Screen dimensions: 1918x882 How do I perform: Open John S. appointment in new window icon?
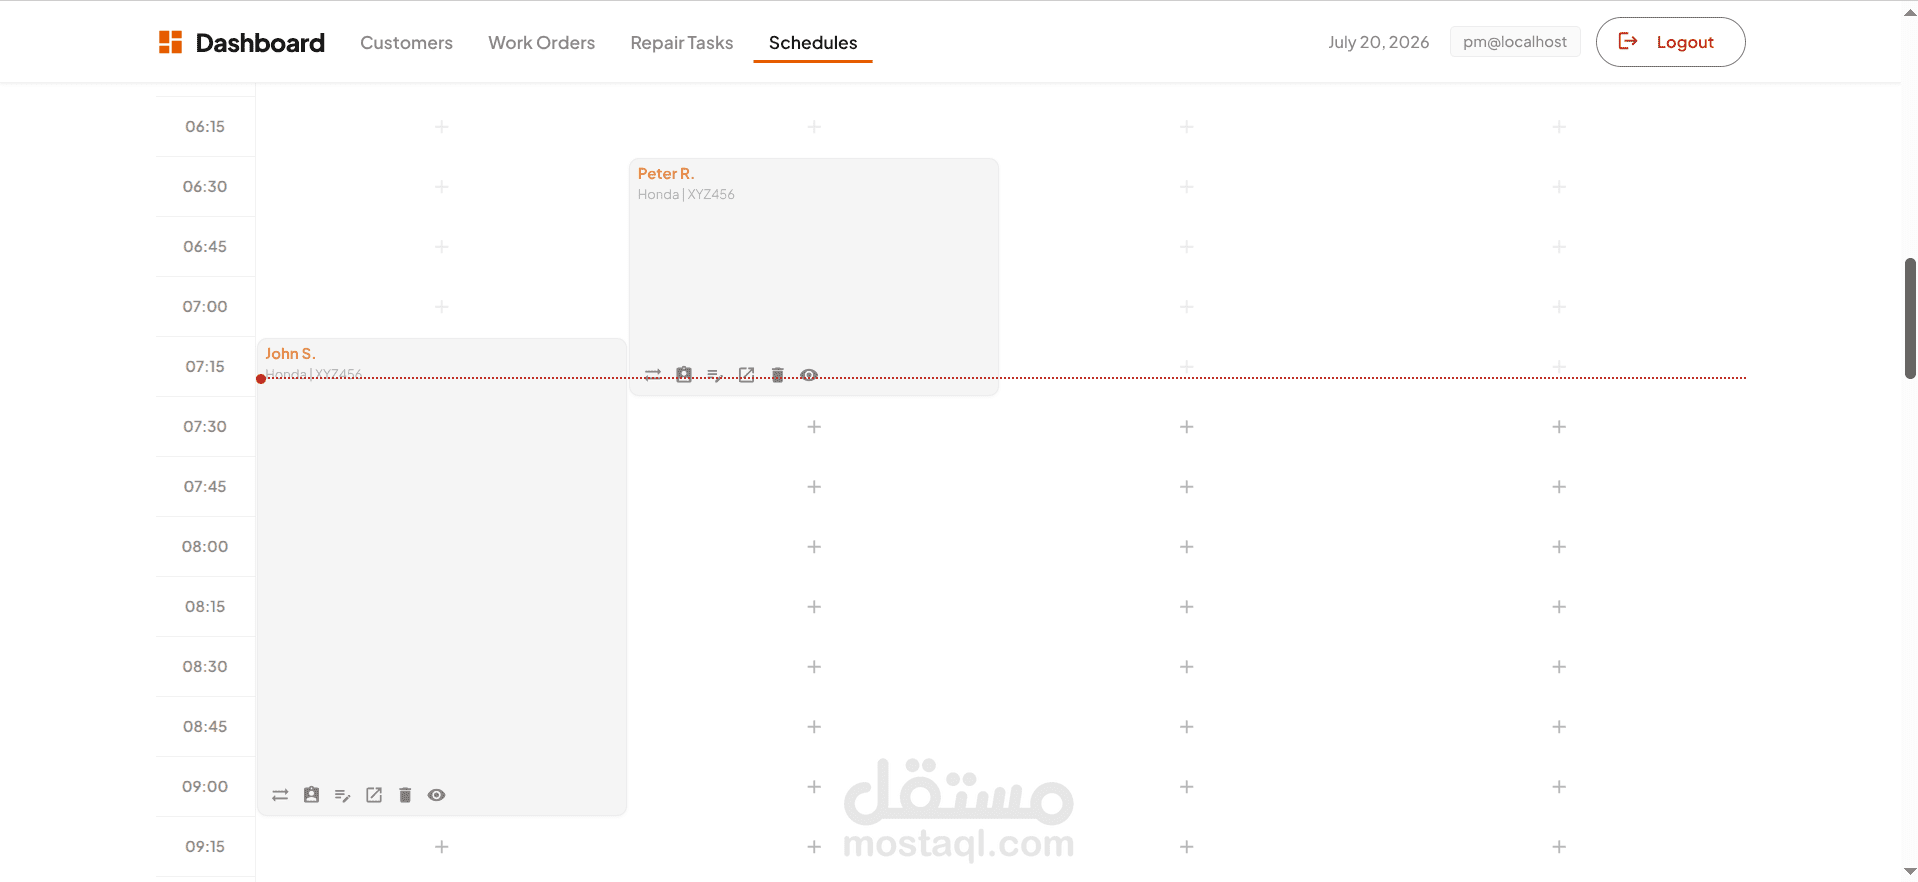click(x=374, y=795)
